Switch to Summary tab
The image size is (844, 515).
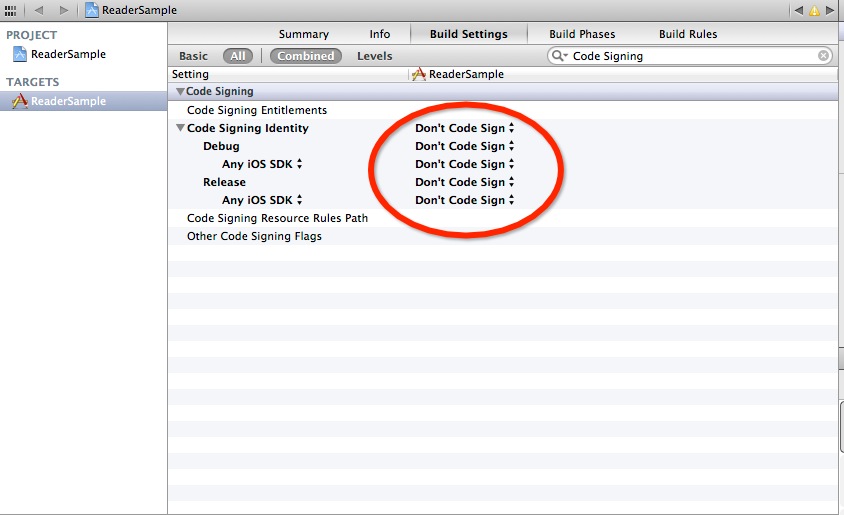[304, 34]
